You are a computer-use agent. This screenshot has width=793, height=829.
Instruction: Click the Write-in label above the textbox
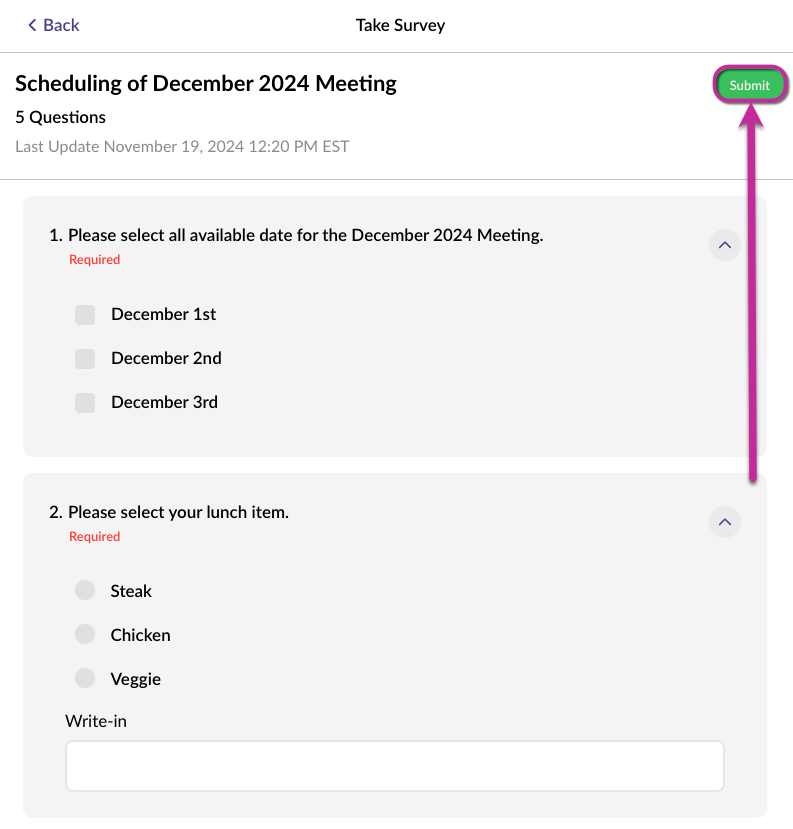tap(96, 721)
